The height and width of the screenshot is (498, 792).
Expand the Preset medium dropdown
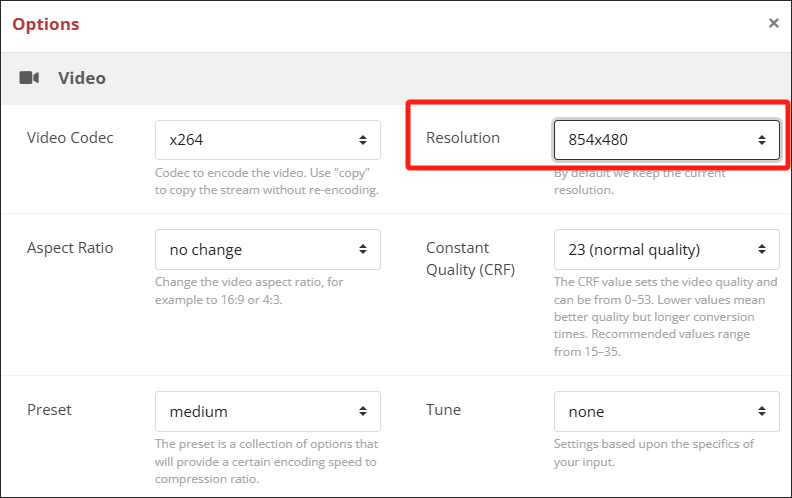click(x=268, y=411)
